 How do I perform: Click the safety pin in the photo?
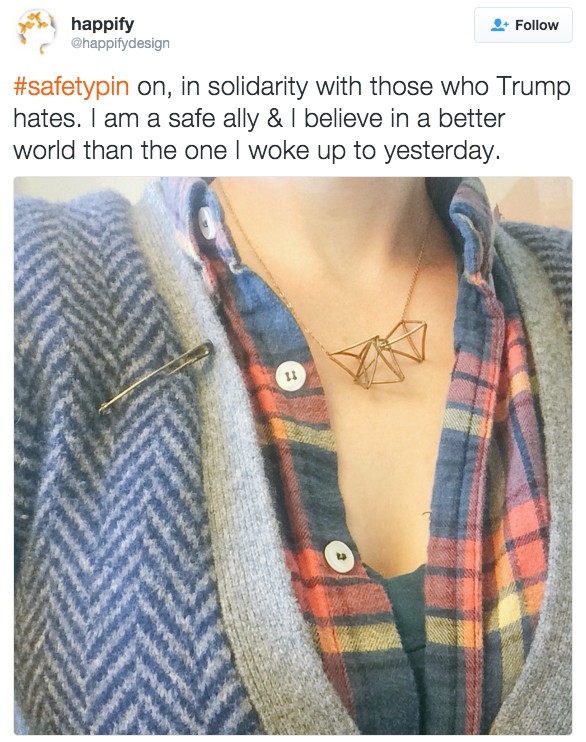point(157,377)
